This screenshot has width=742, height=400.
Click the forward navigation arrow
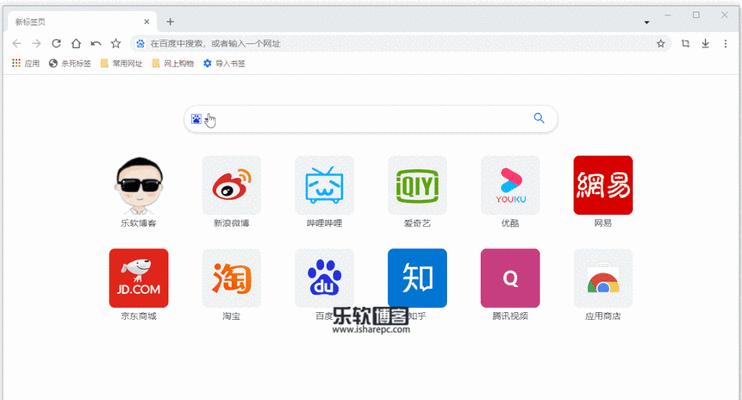(36, 44)
